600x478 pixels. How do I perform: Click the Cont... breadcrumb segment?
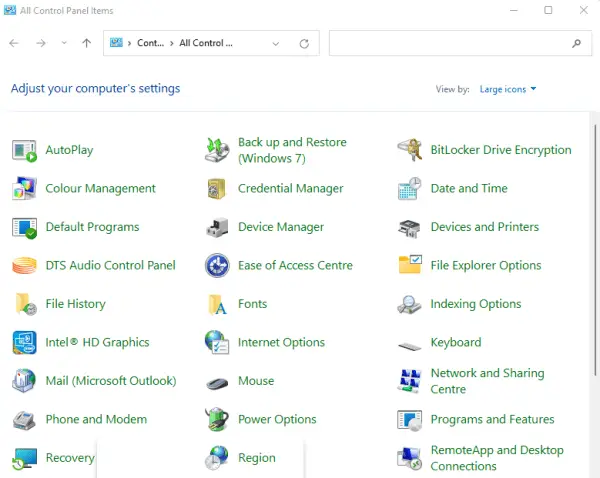(150, 43)
